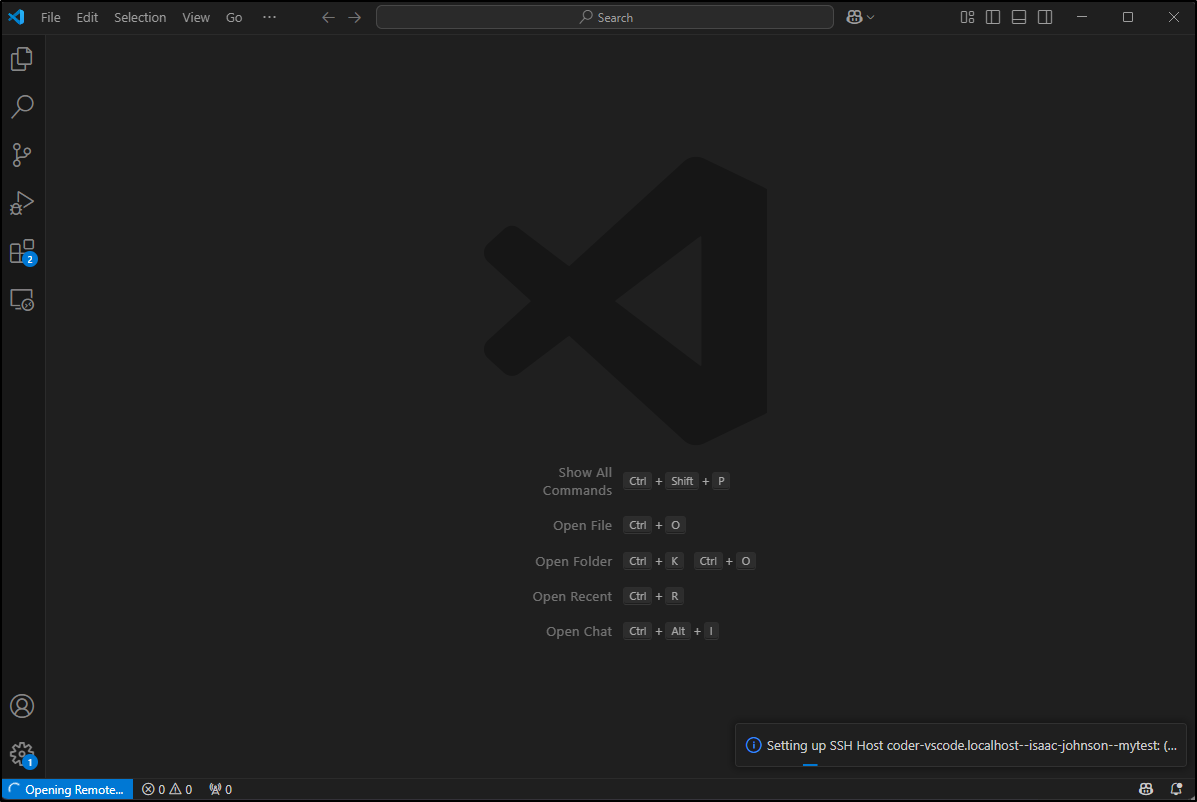
Task: Click the Alt key hint for Open Chat
Action: [678, 631]
